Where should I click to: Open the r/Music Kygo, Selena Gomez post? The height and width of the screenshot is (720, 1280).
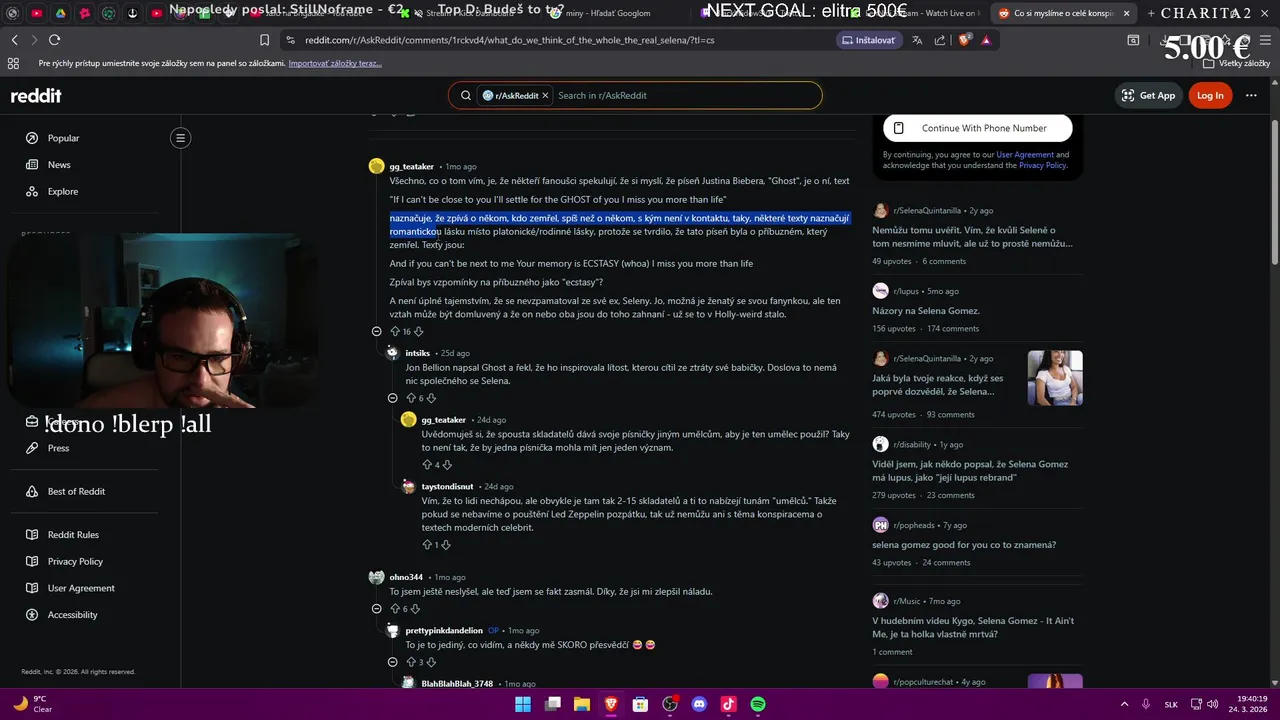point(973,627)
